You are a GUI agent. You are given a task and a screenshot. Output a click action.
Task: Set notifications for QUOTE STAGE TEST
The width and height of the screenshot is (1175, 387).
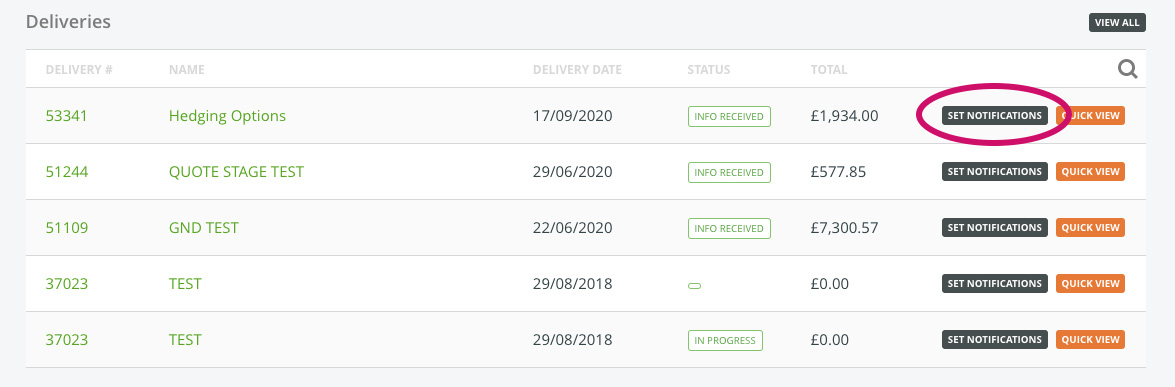(995, 172)
